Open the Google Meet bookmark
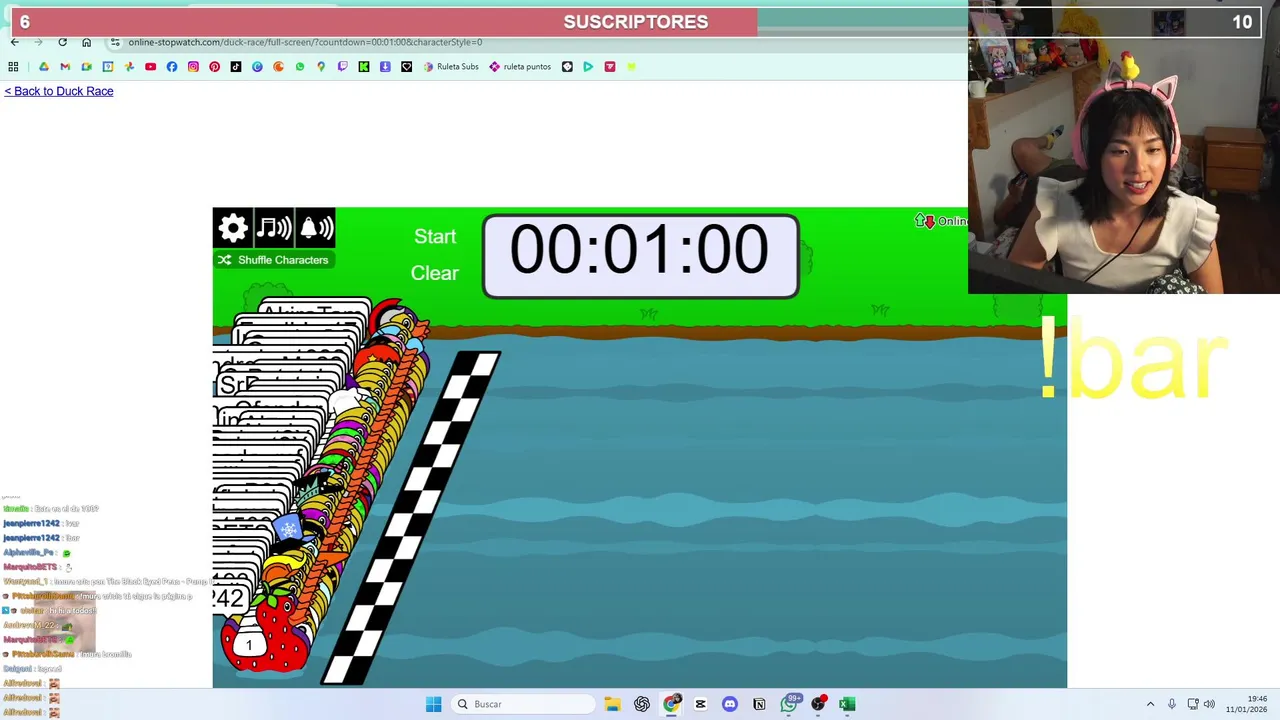 (x=87, y=67)
